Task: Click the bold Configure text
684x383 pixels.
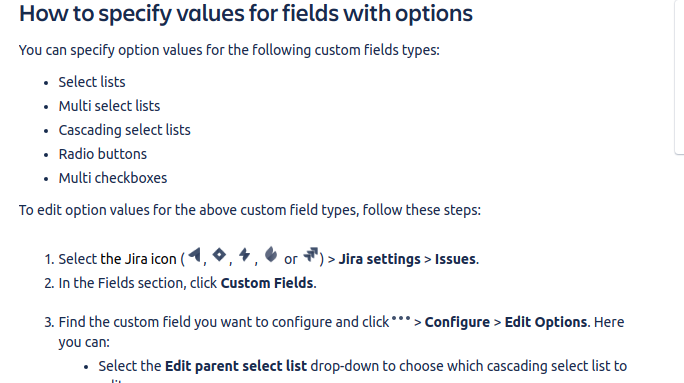Action: coord(457,322)
